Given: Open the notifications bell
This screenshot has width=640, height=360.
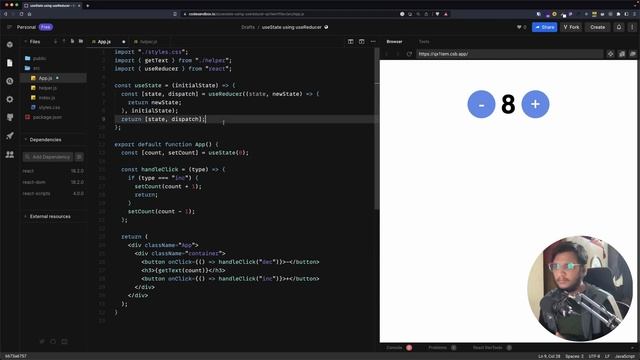Looking at the screenshot, I should 619,27.
